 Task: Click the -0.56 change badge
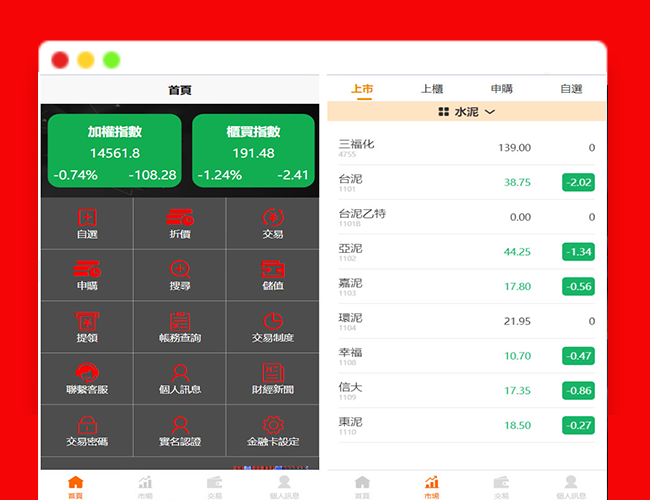[x=578, y=286]
